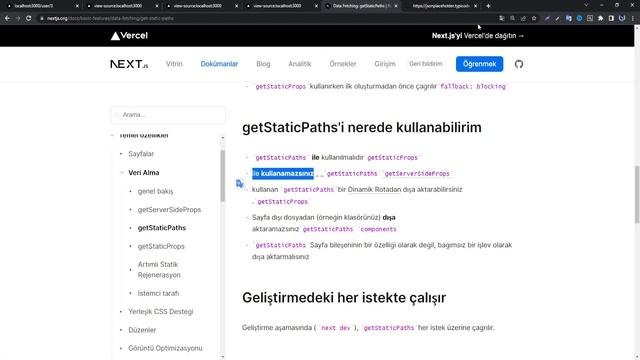This screenshot has height=360, width=640.
Task: Click the NEXT.js logo
Action: (129, 64)
